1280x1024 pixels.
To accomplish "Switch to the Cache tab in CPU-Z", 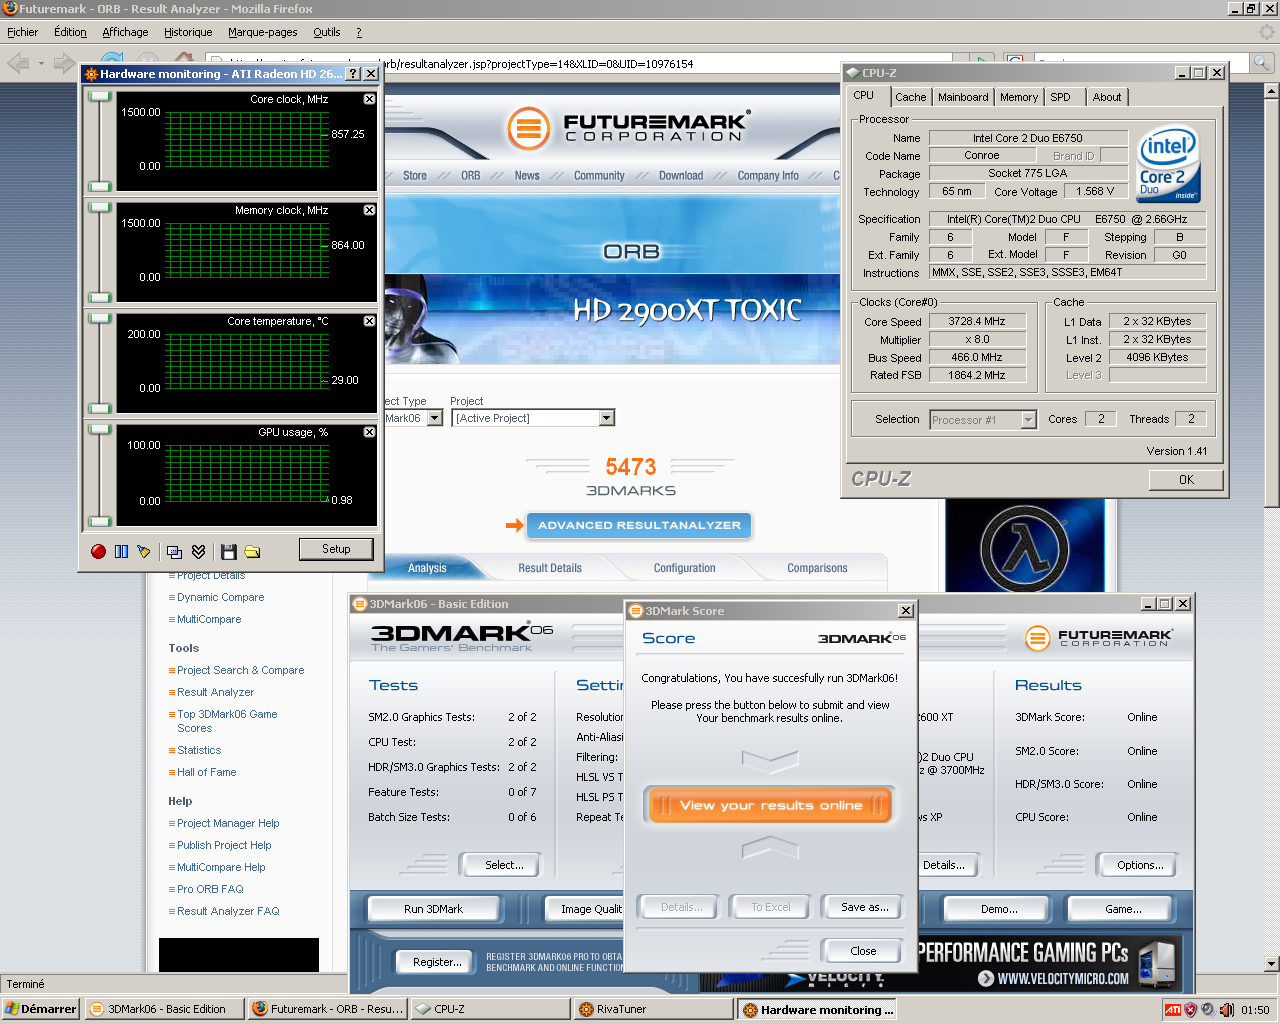I will [910, 97].
